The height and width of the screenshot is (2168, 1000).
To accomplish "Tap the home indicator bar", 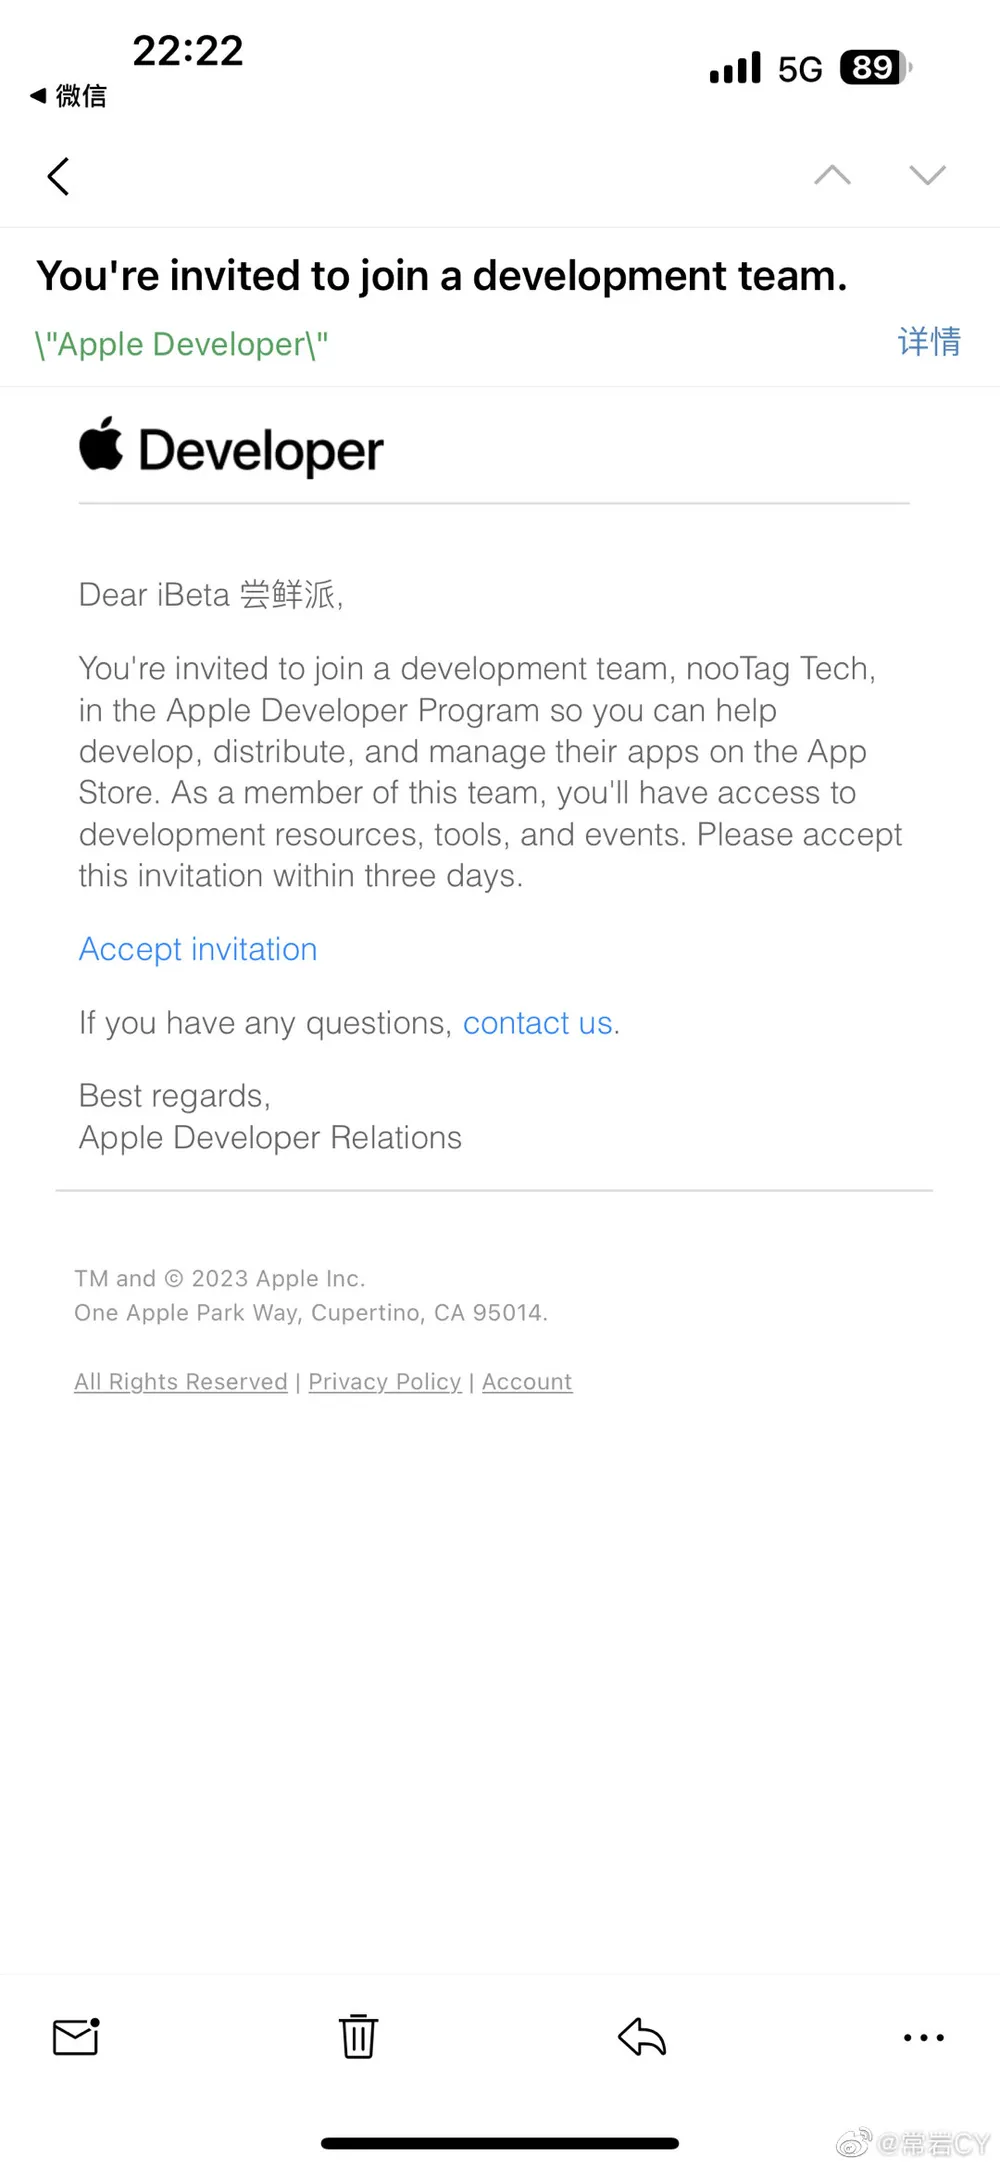I will point(500,2143).
